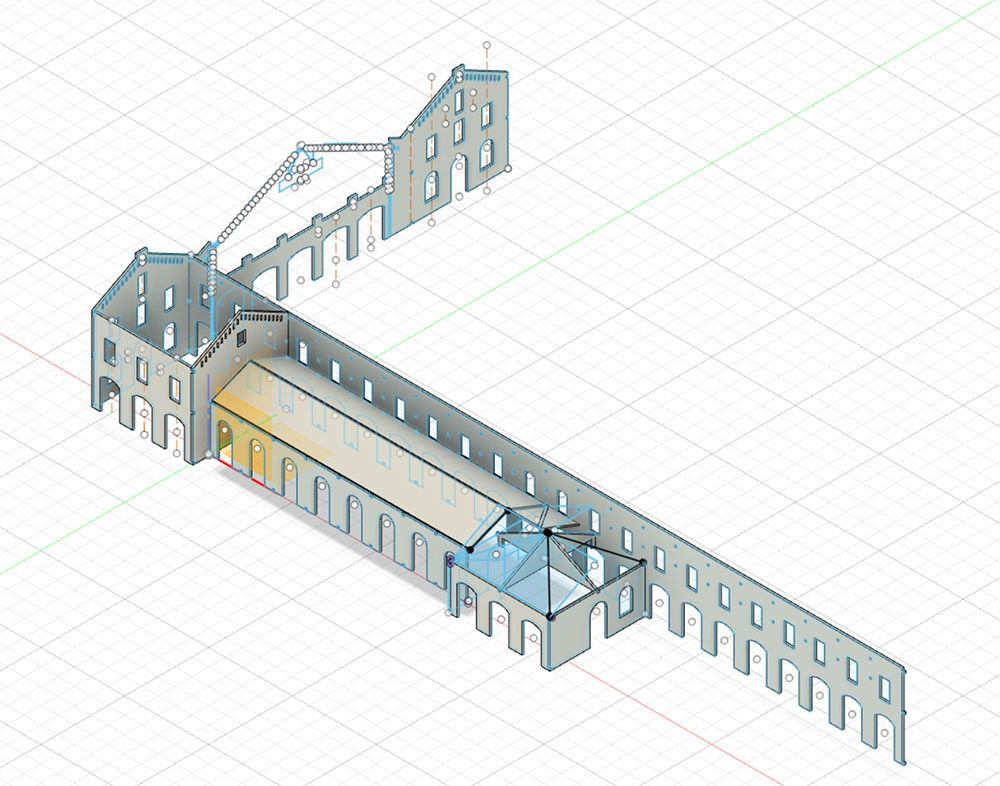Screen dimensions: 1000x786
Task: Click the topmost sketch point above the far gable
Action: [487, 45]
